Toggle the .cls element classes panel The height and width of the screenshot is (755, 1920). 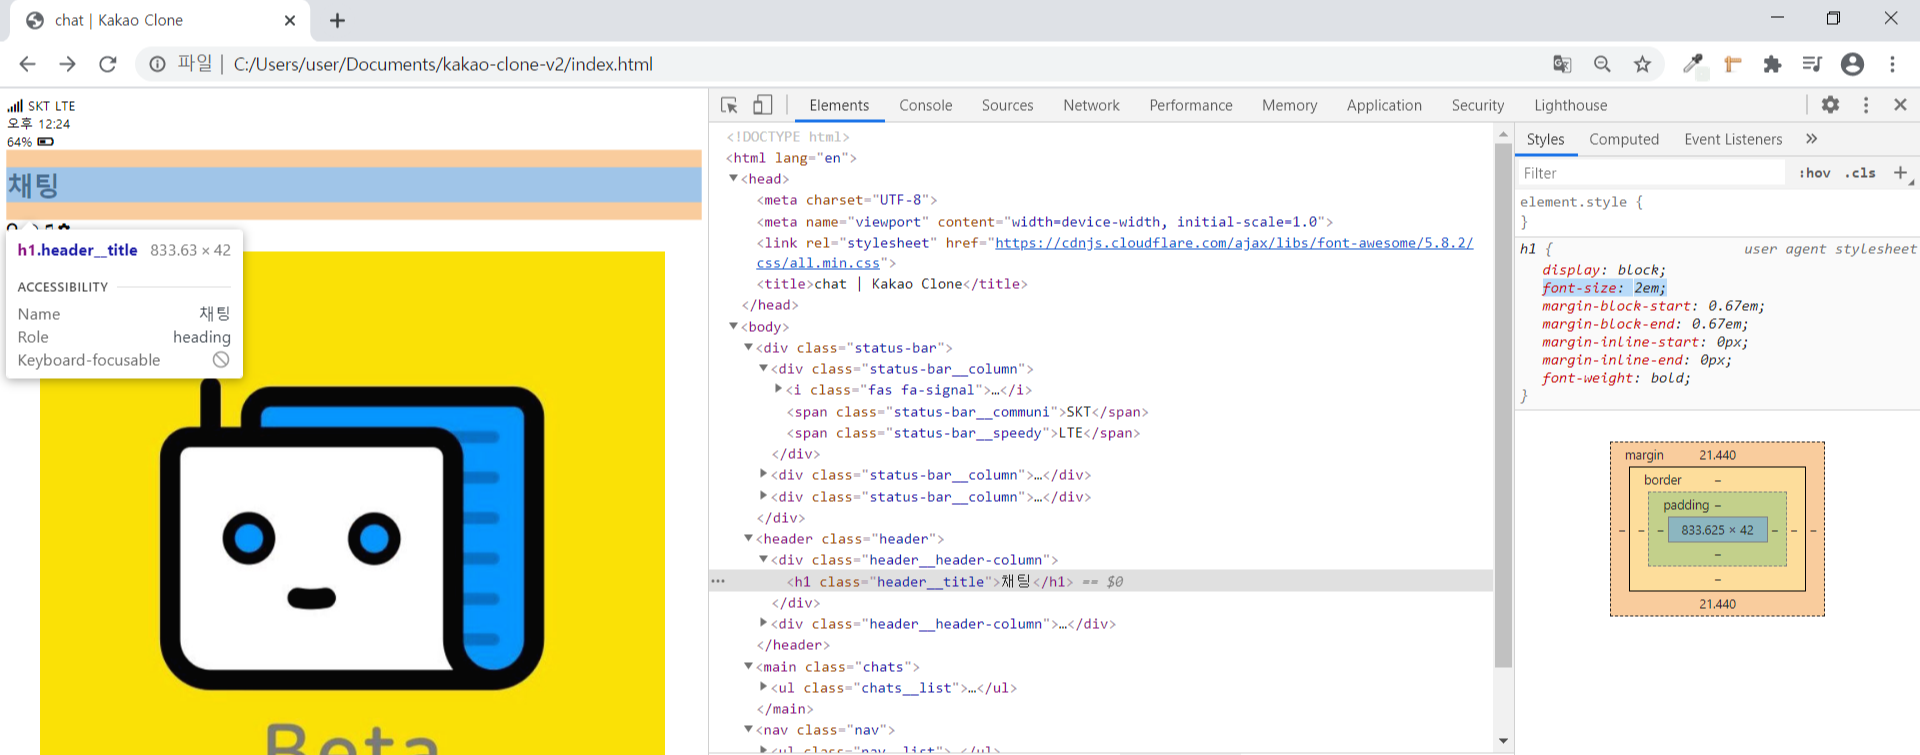click(1860, 173)
